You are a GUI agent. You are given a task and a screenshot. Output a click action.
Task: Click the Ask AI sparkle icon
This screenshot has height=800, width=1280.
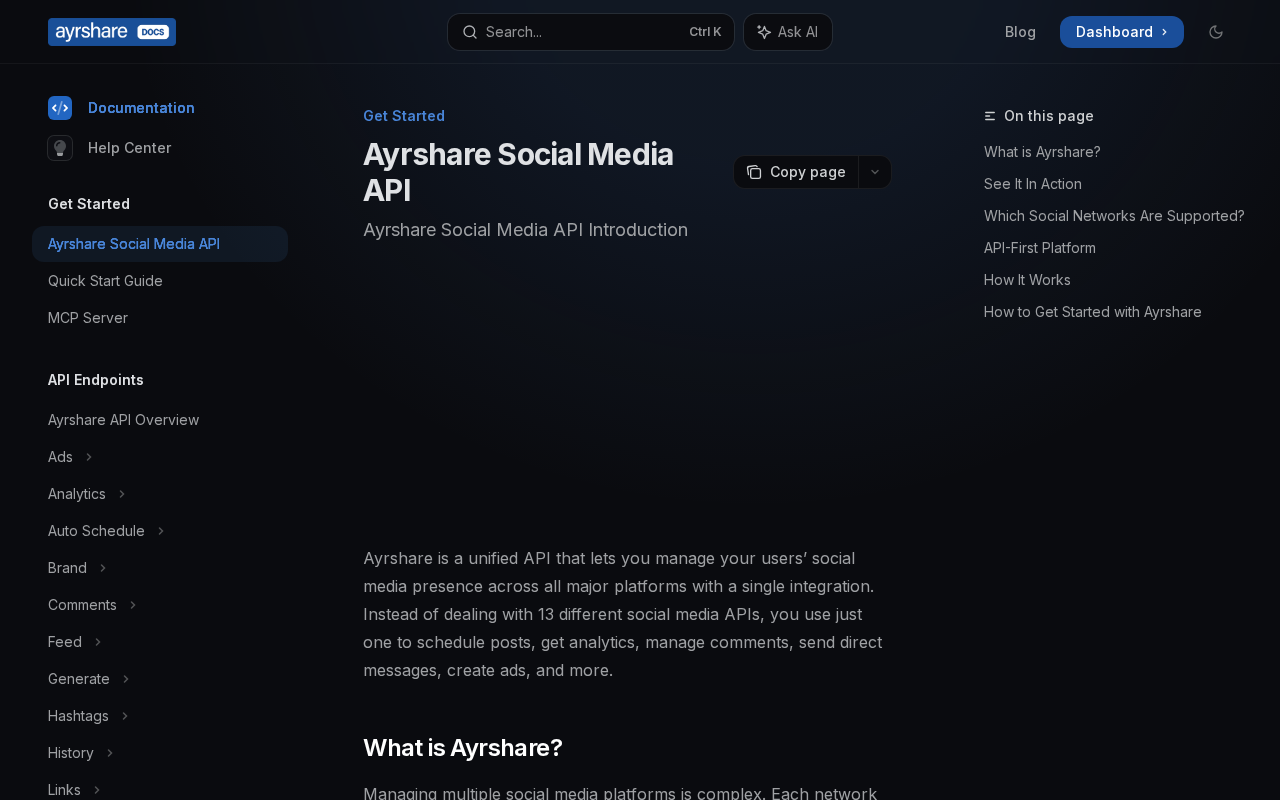[x=764, y=32]
